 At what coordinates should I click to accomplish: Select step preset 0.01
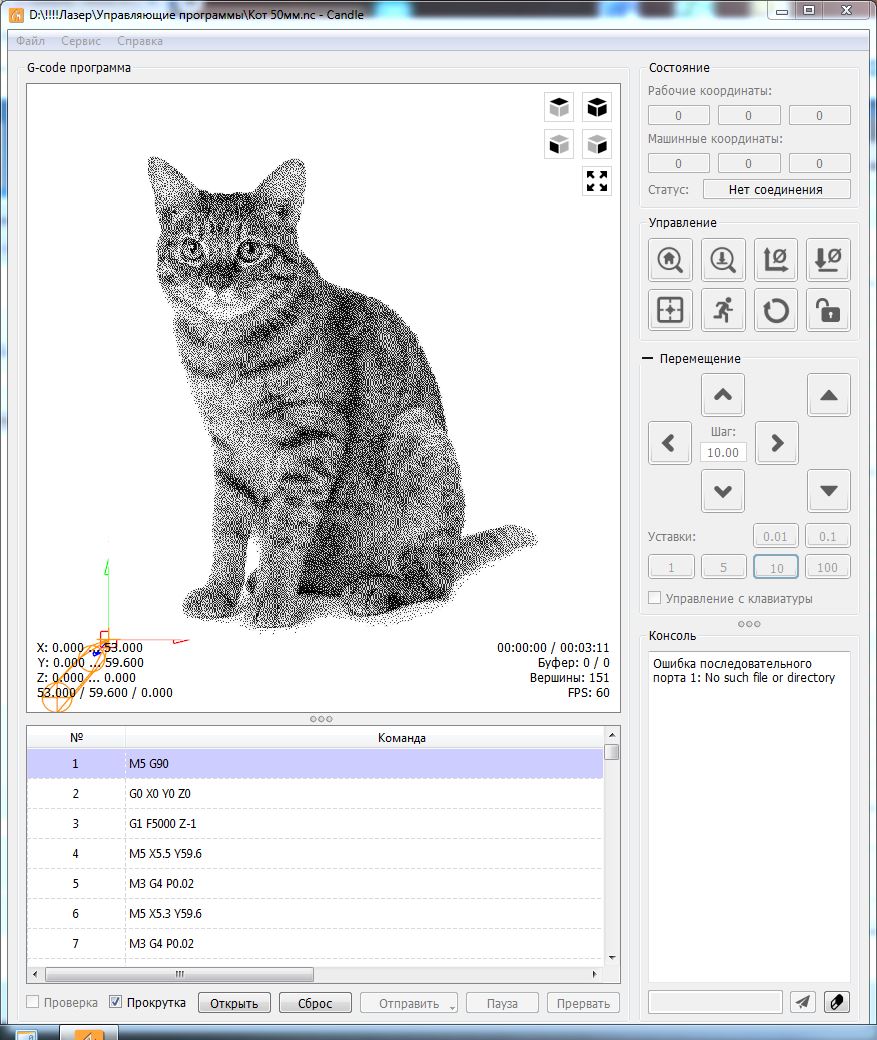(776, 536)
